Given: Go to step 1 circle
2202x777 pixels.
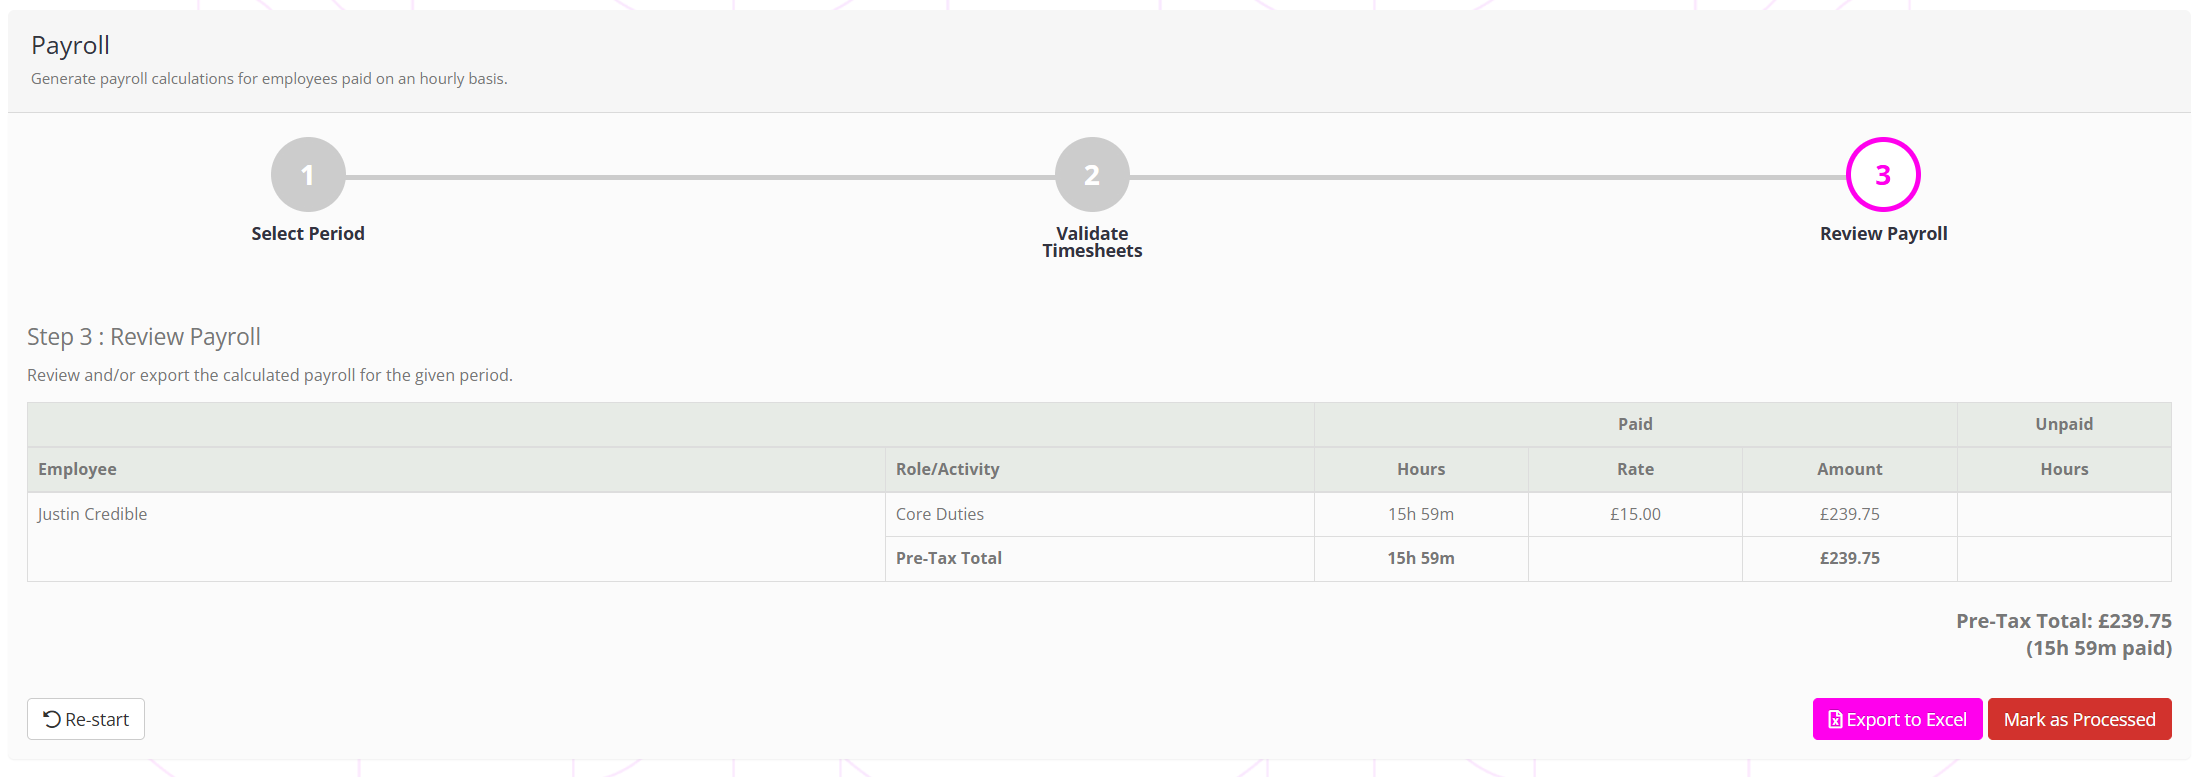Looking at the screenshot, I should click(308, 175).
